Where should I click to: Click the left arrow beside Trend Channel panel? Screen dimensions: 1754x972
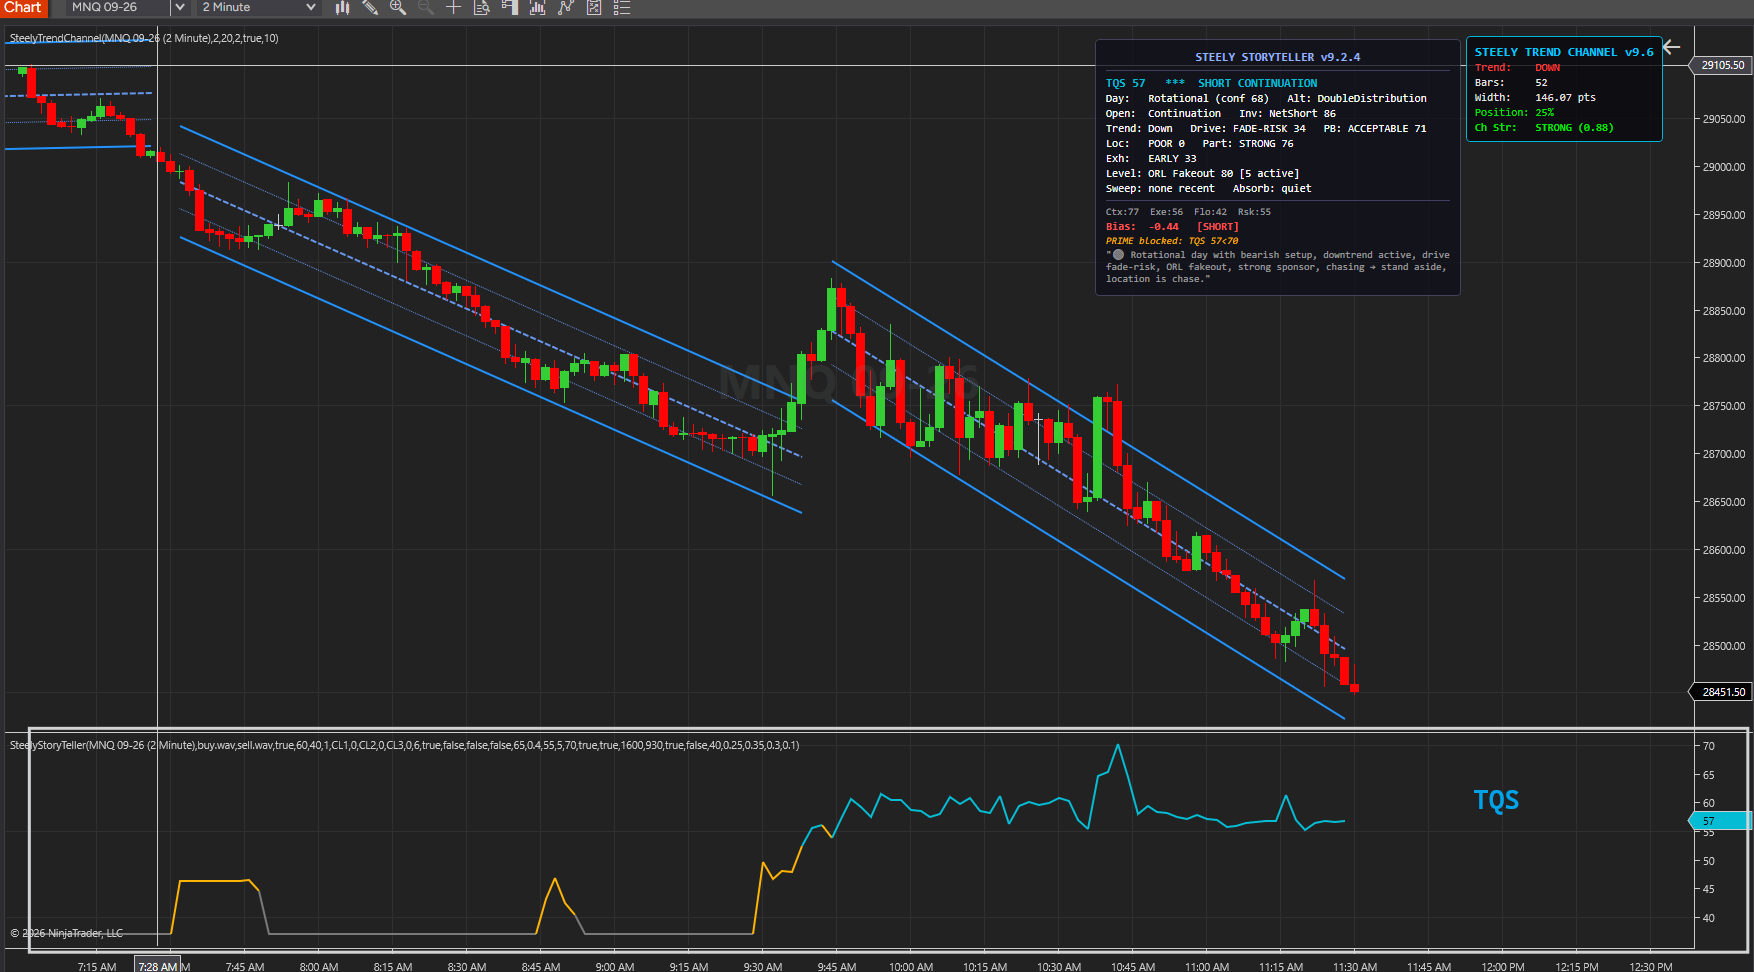1672,47
